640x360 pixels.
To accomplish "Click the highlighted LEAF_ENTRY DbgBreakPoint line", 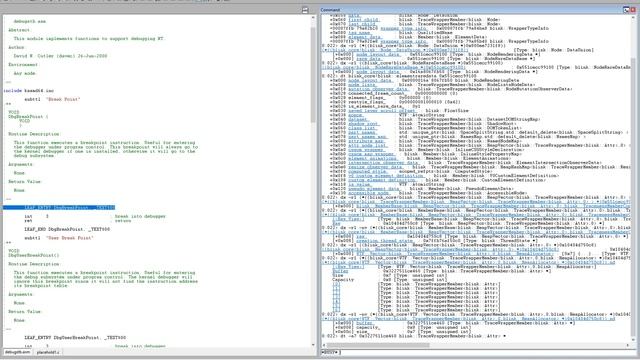I will pos(59,207).
